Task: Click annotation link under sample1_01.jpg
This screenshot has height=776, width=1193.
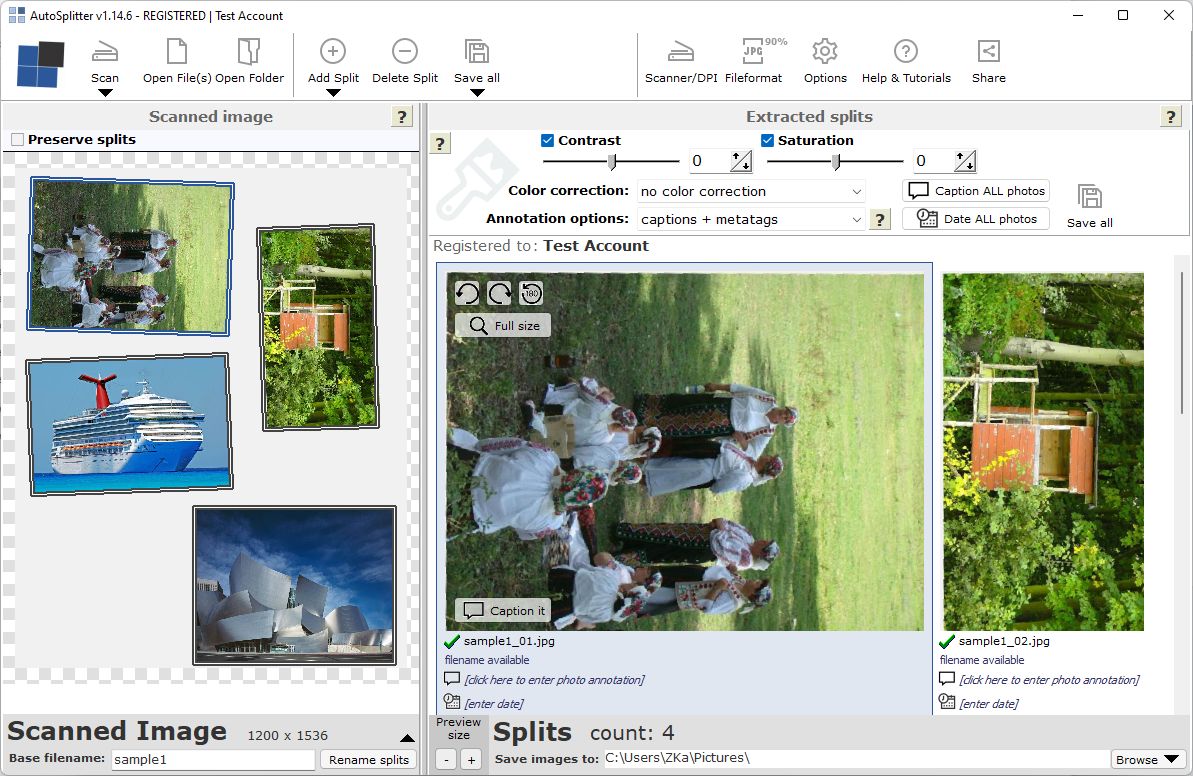Action: 555,680
